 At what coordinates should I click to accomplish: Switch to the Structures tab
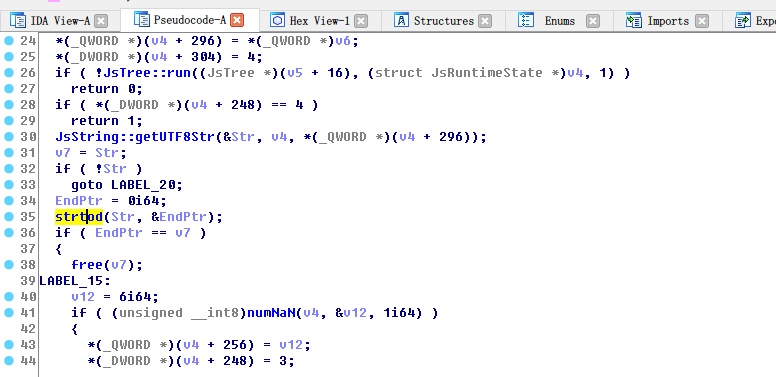pos(443,21)
